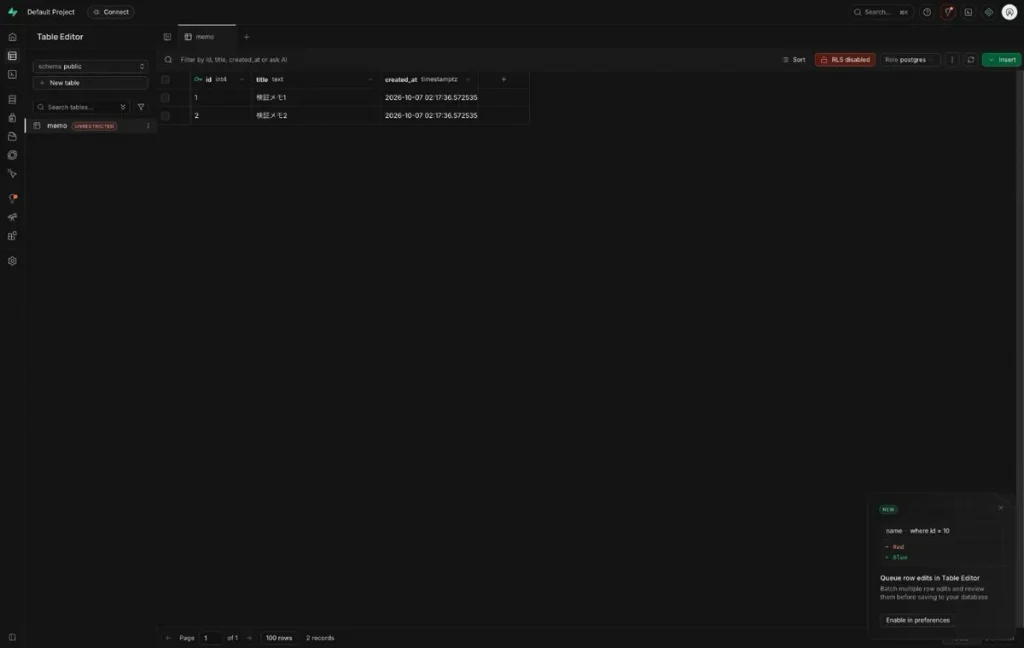The image size is (1024, 648).
Task: Open the Realtime cursor icon
Action: [x=12, y=174]
